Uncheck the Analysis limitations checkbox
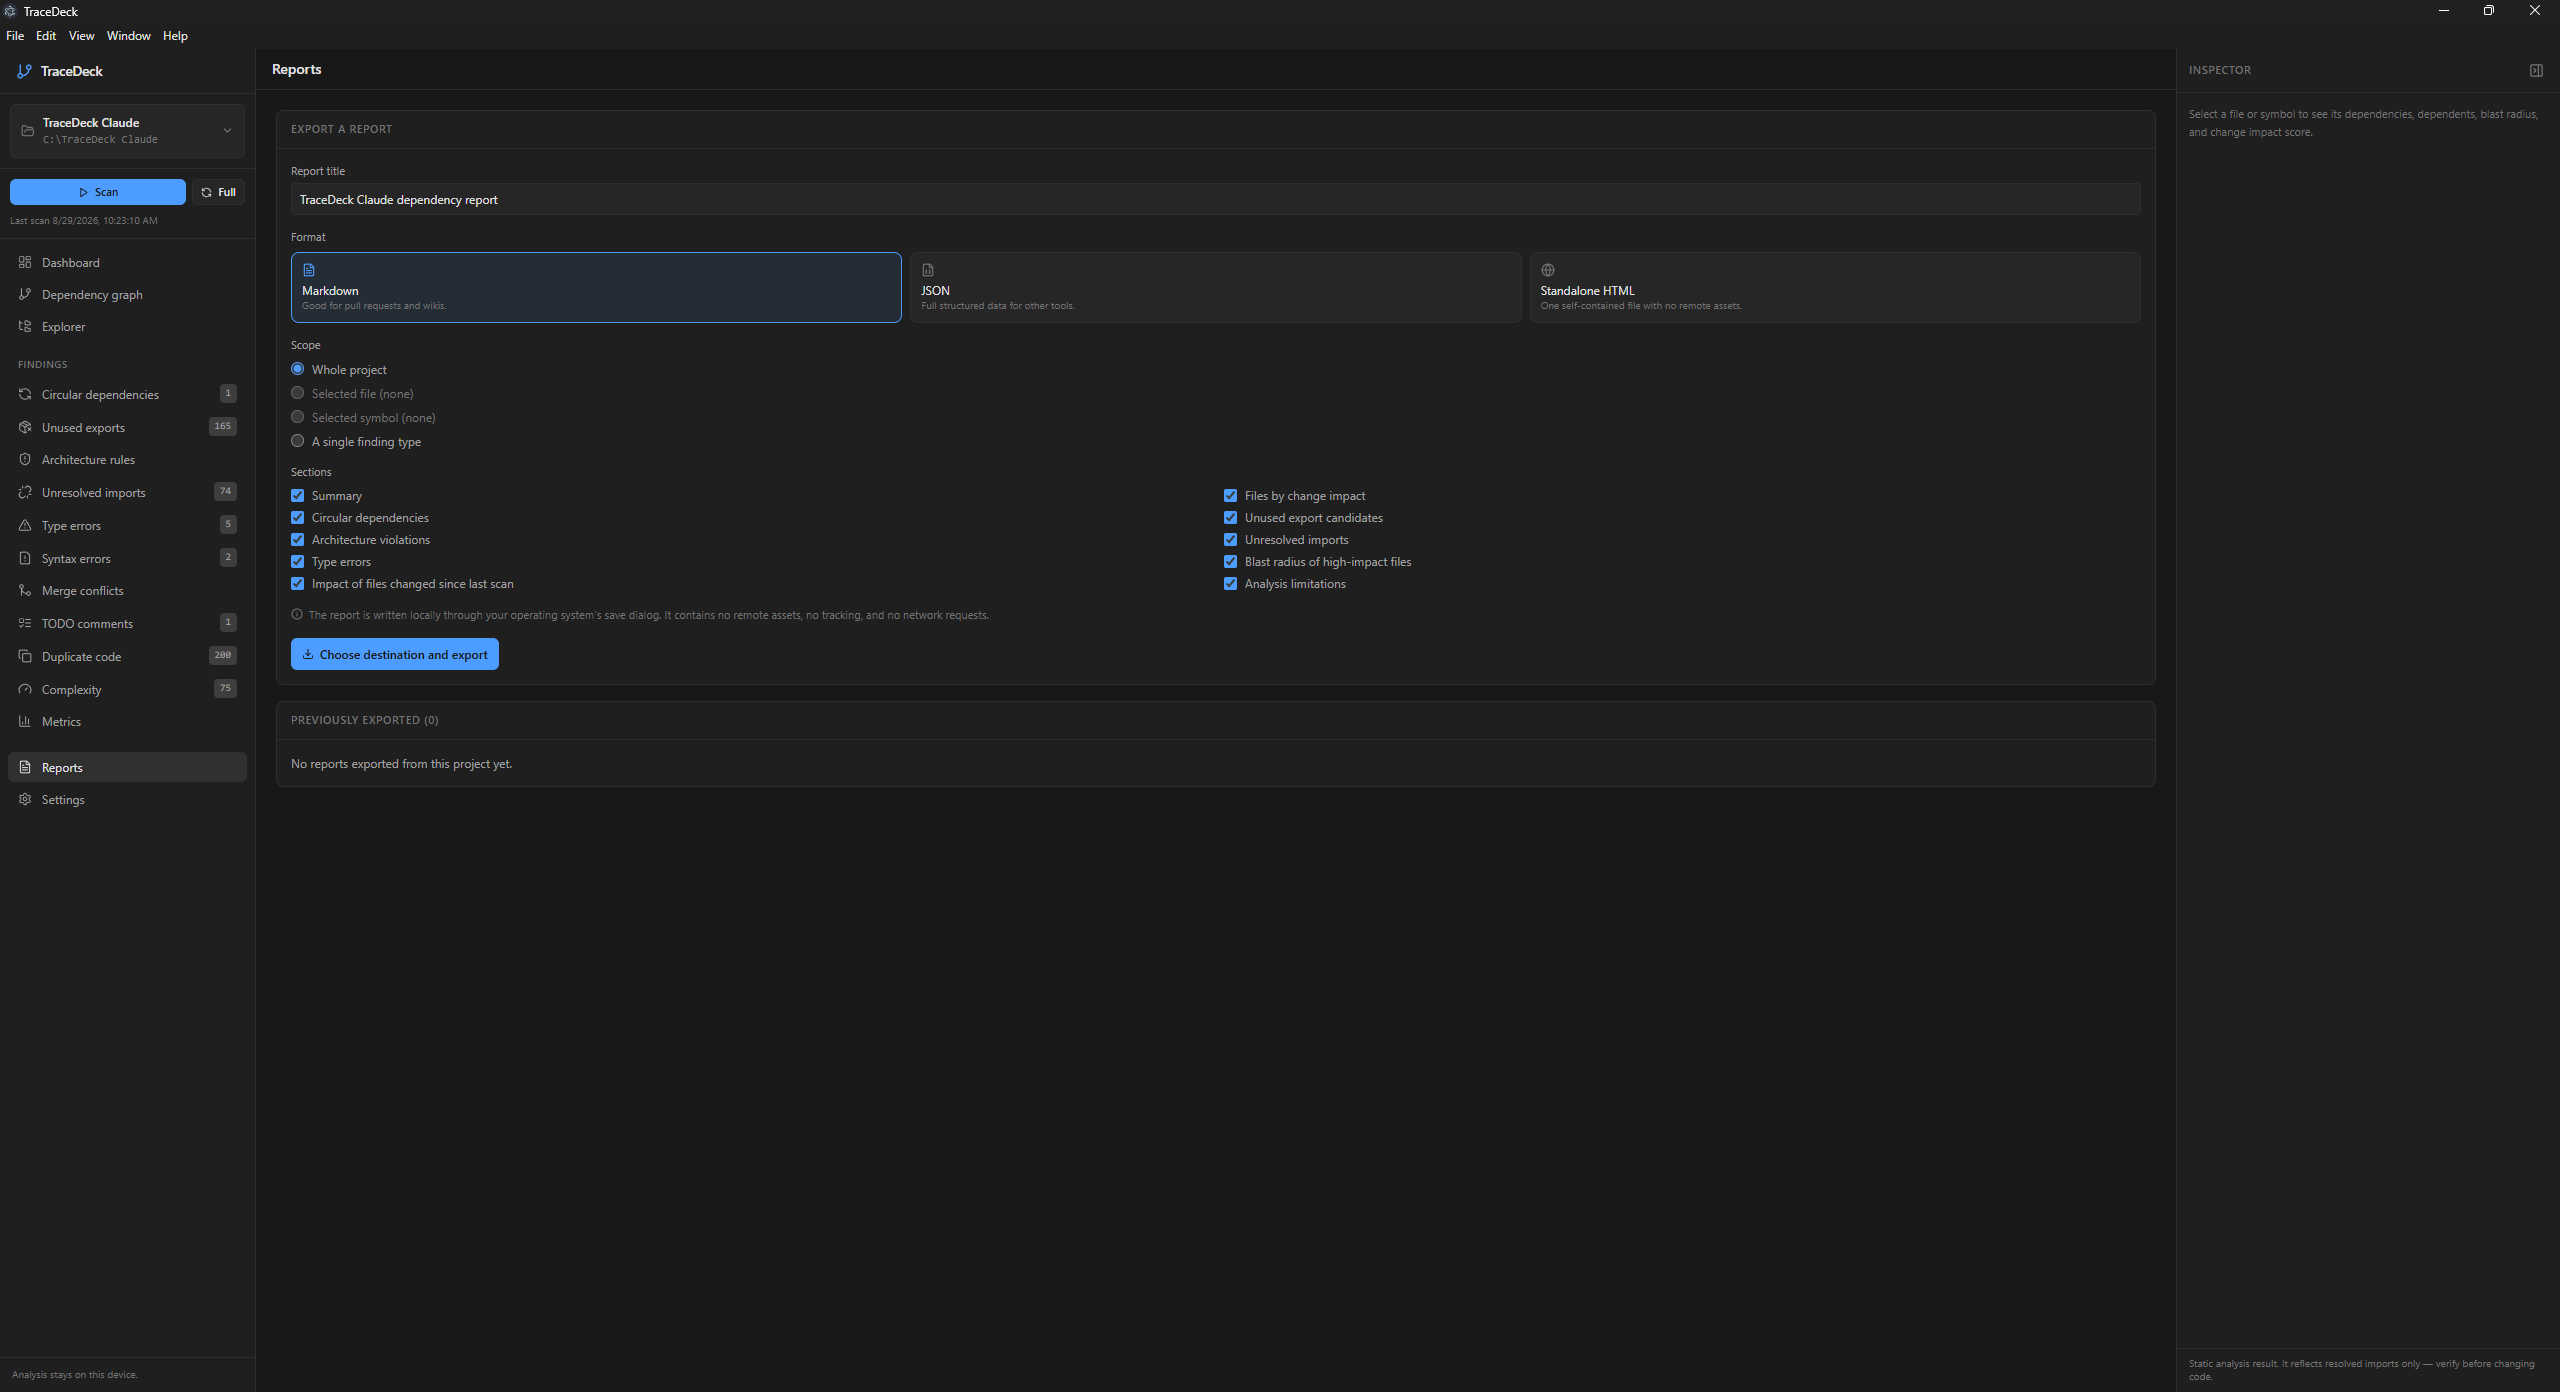The width and height of the screenshot is (2560, 1392). [x=1231, y=584]
